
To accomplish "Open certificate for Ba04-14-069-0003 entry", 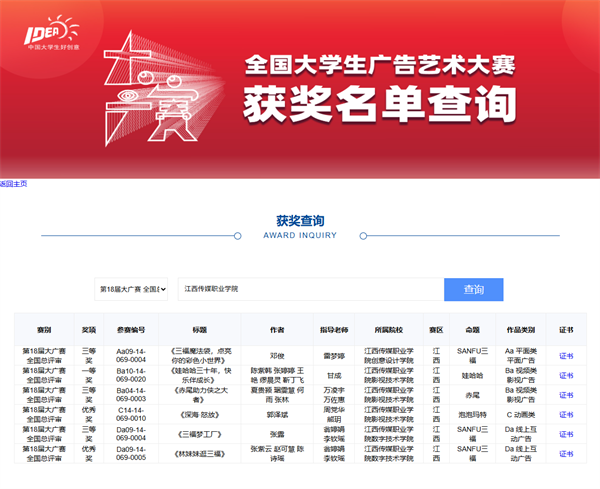I will (566, 395).
